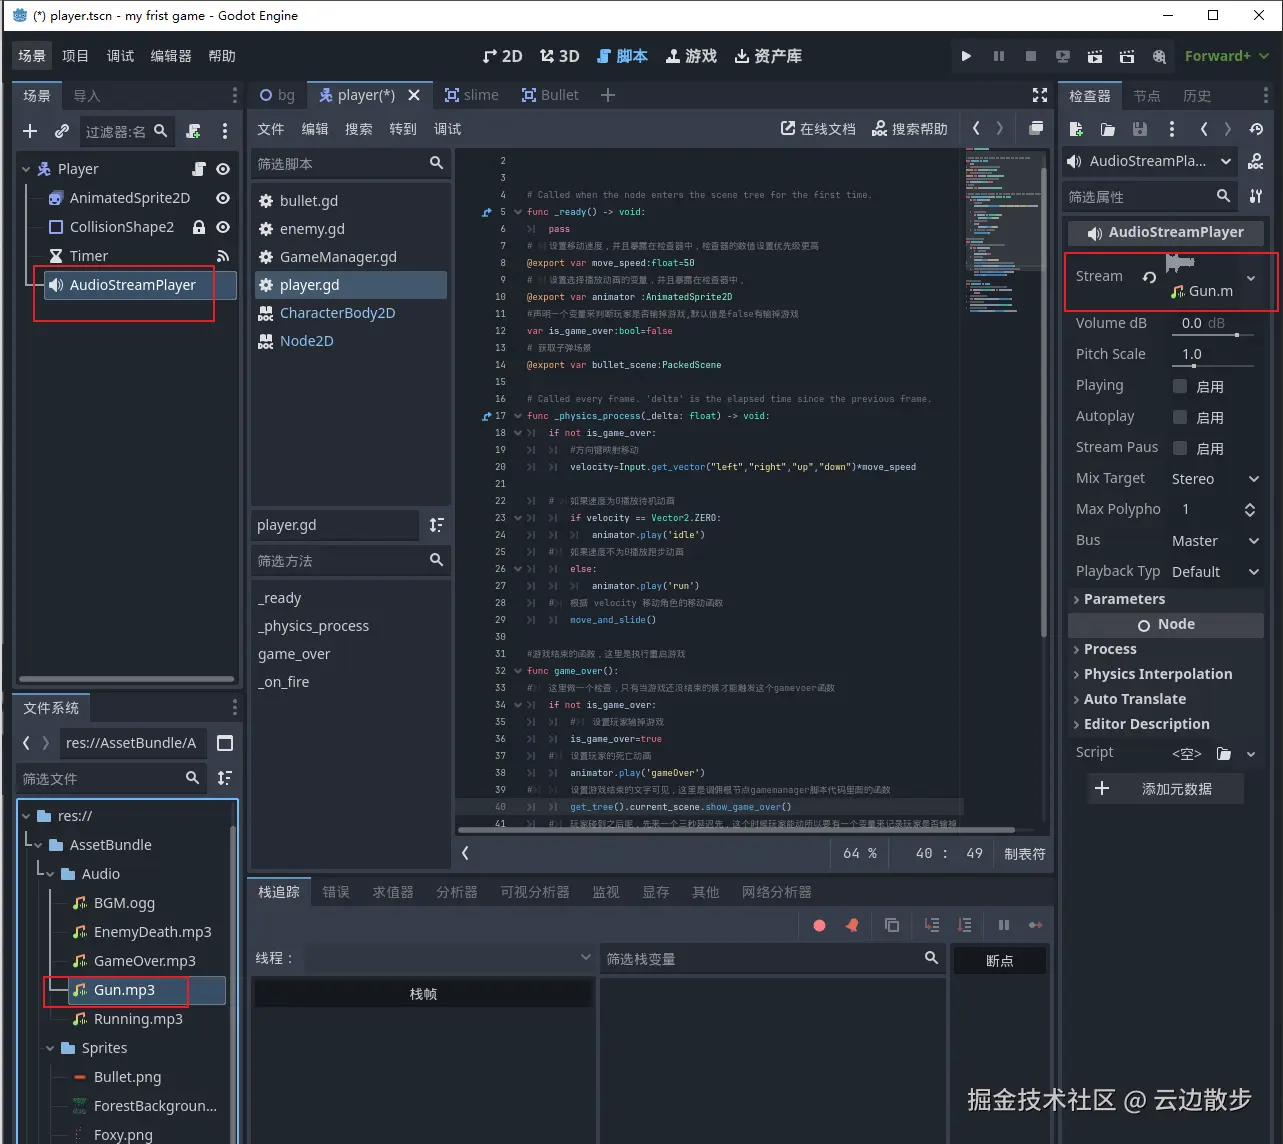
Task: Collapse the Sprites folder
Action: (50, 1048)
